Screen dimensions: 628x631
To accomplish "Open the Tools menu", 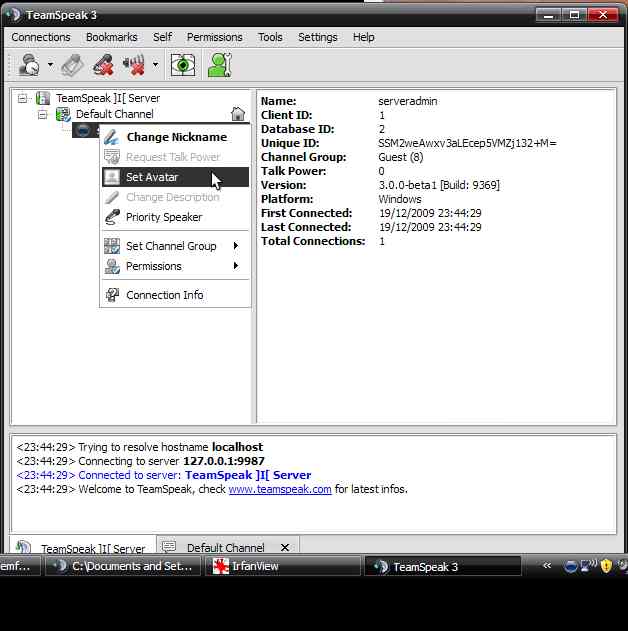I will pos(270,37).
